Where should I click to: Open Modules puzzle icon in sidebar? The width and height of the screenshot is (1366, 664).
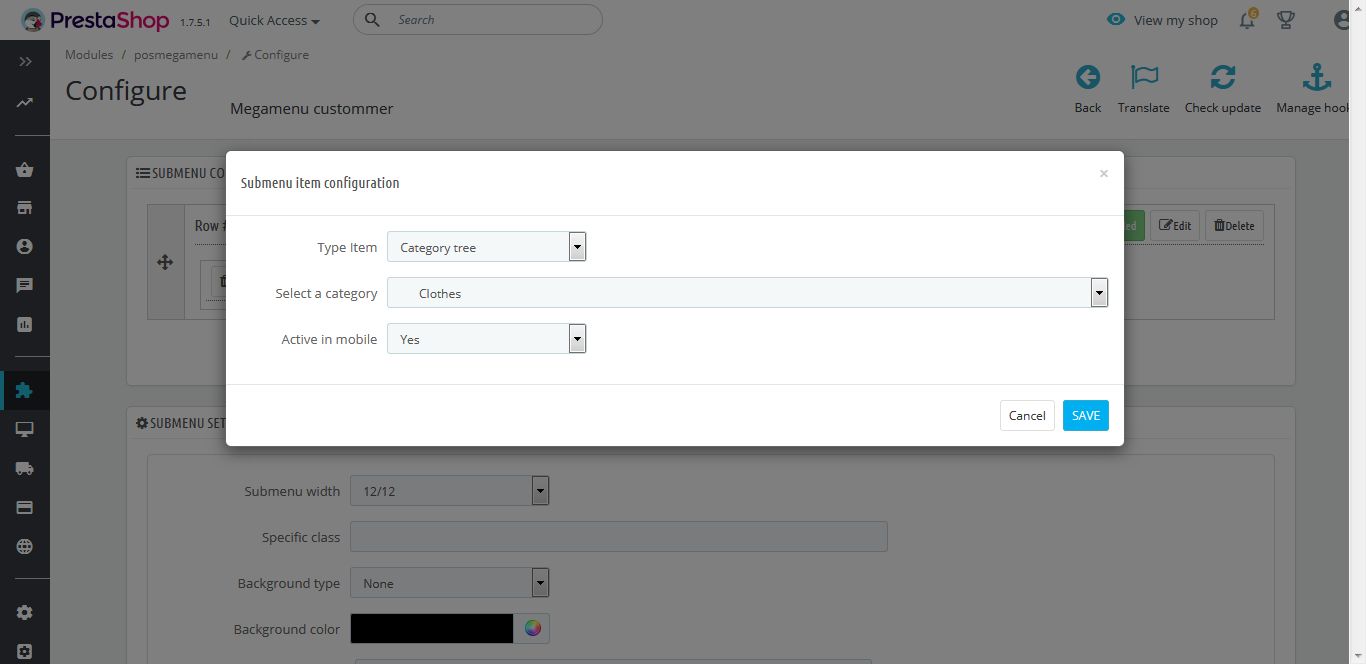point(25,390)
